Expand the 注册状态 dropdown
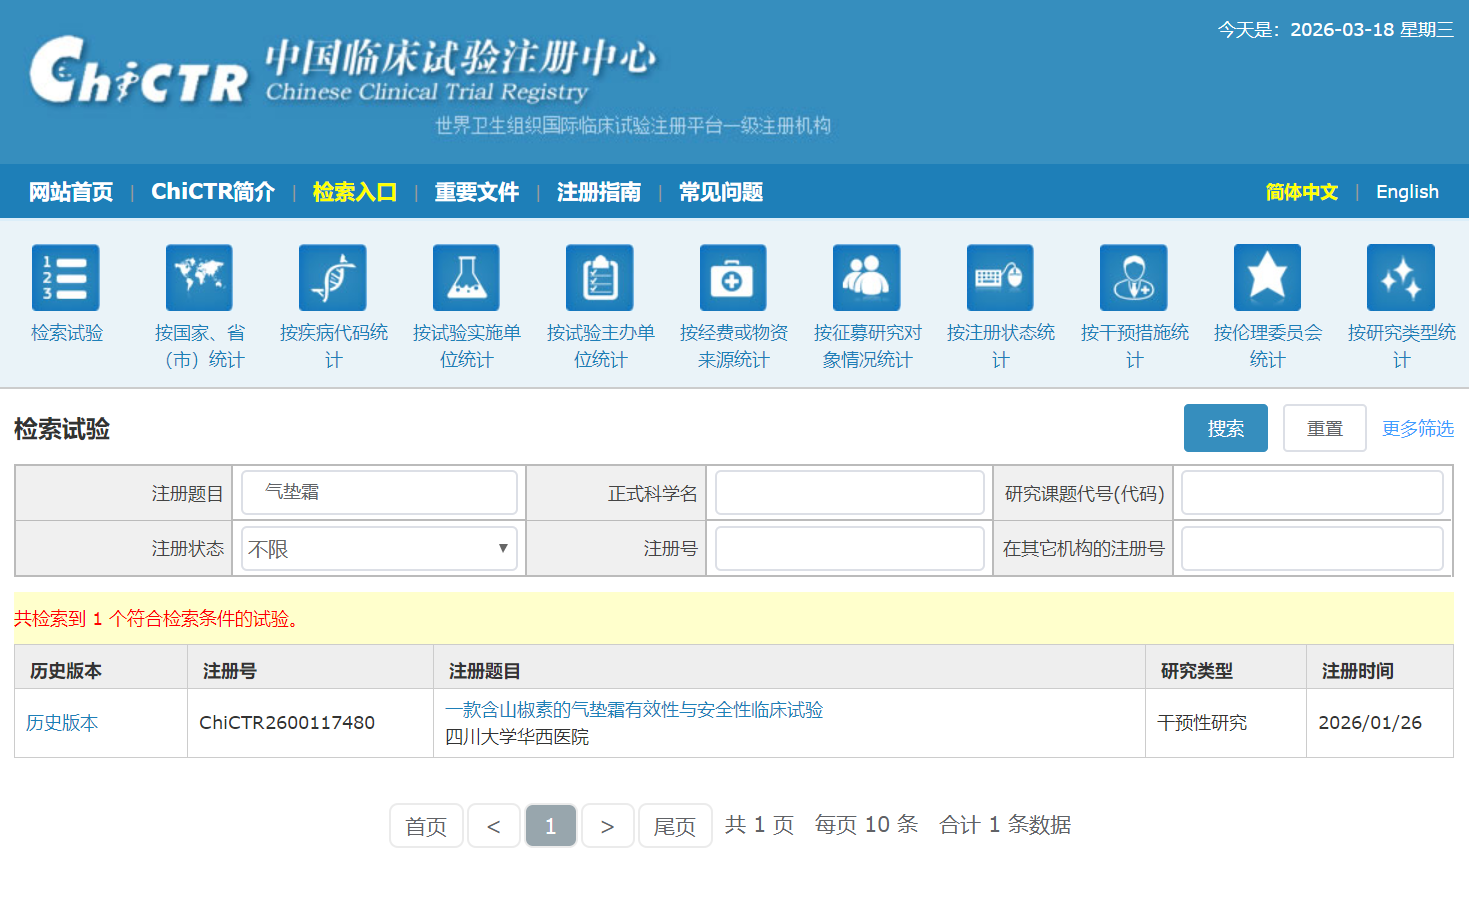 379,549
